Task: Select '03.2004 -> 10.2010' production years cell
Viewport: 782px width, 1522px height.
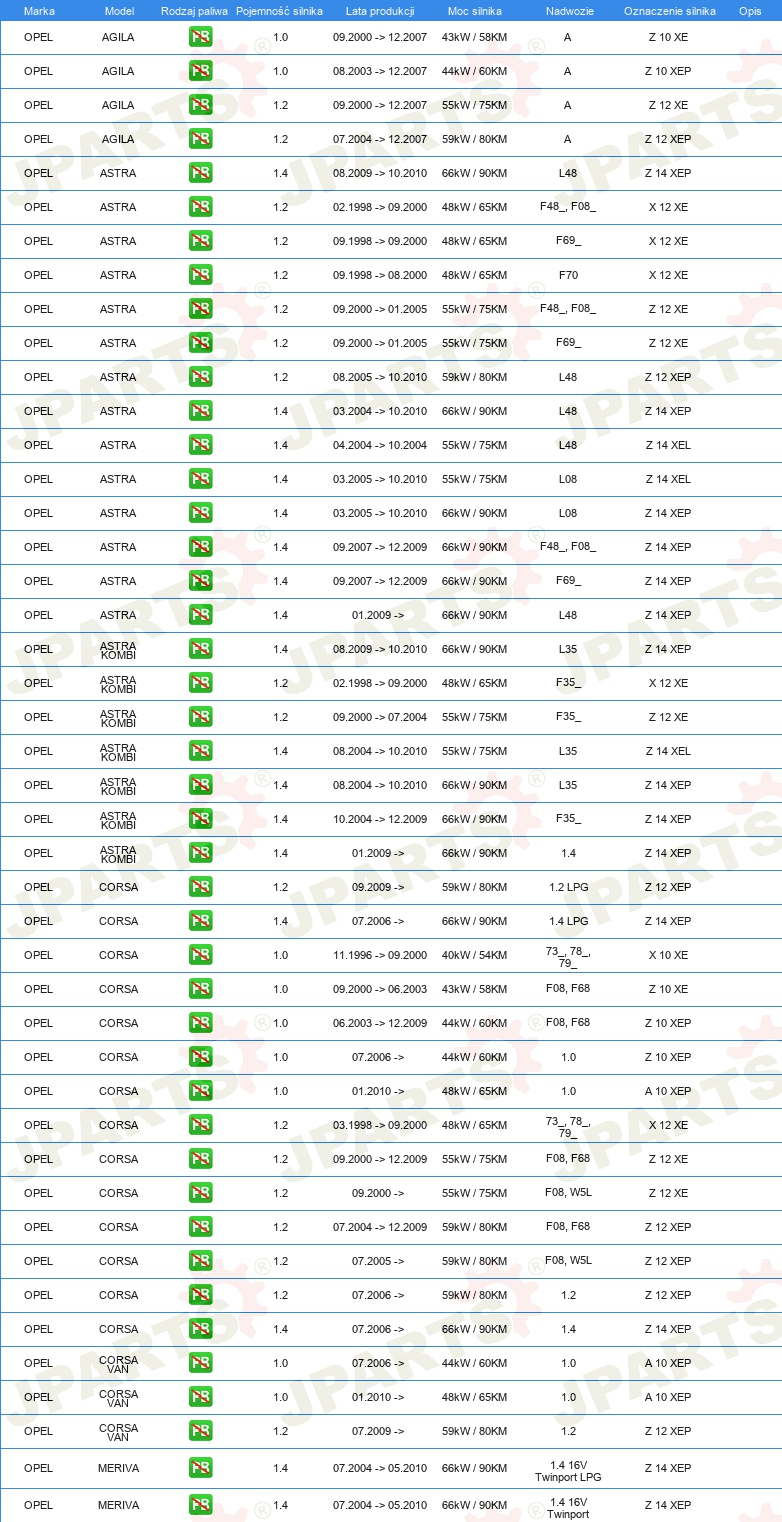Action: [380, 411]
